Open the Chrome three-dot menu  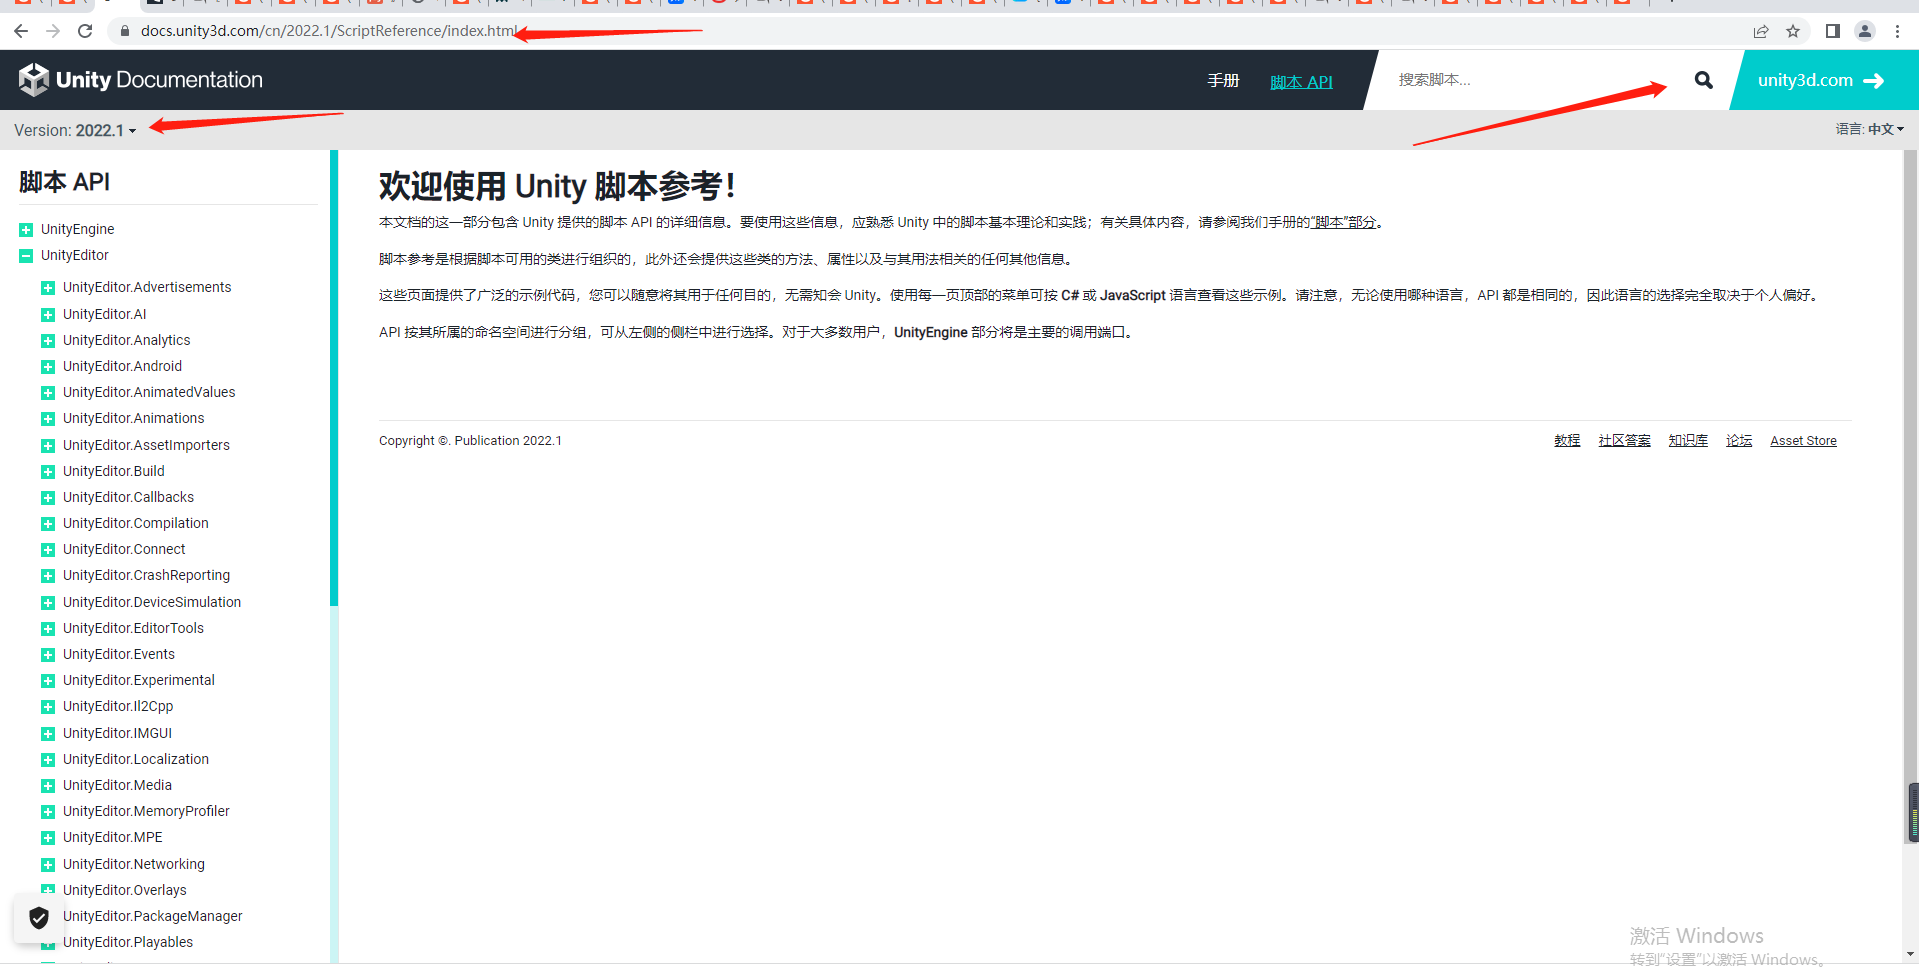tap(1897, 31)
